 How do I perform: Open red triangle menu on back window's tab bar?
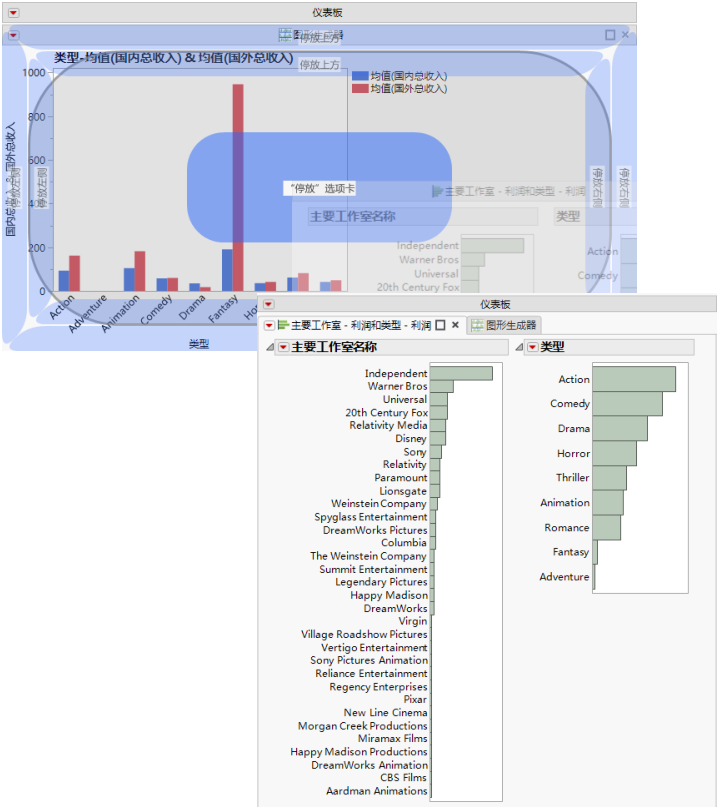tap(13, 35)
